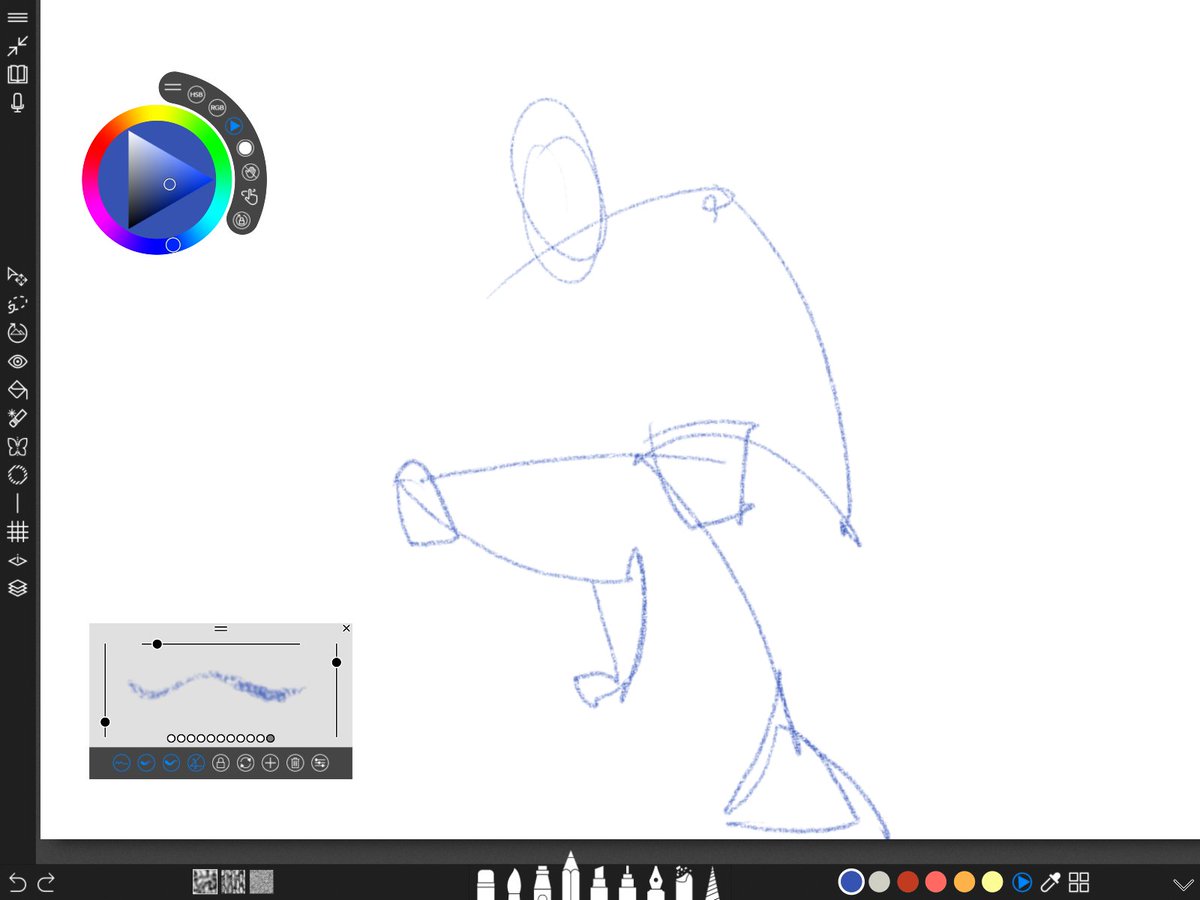
Task: Select the lasso selection tool
Action: (18, 304)
